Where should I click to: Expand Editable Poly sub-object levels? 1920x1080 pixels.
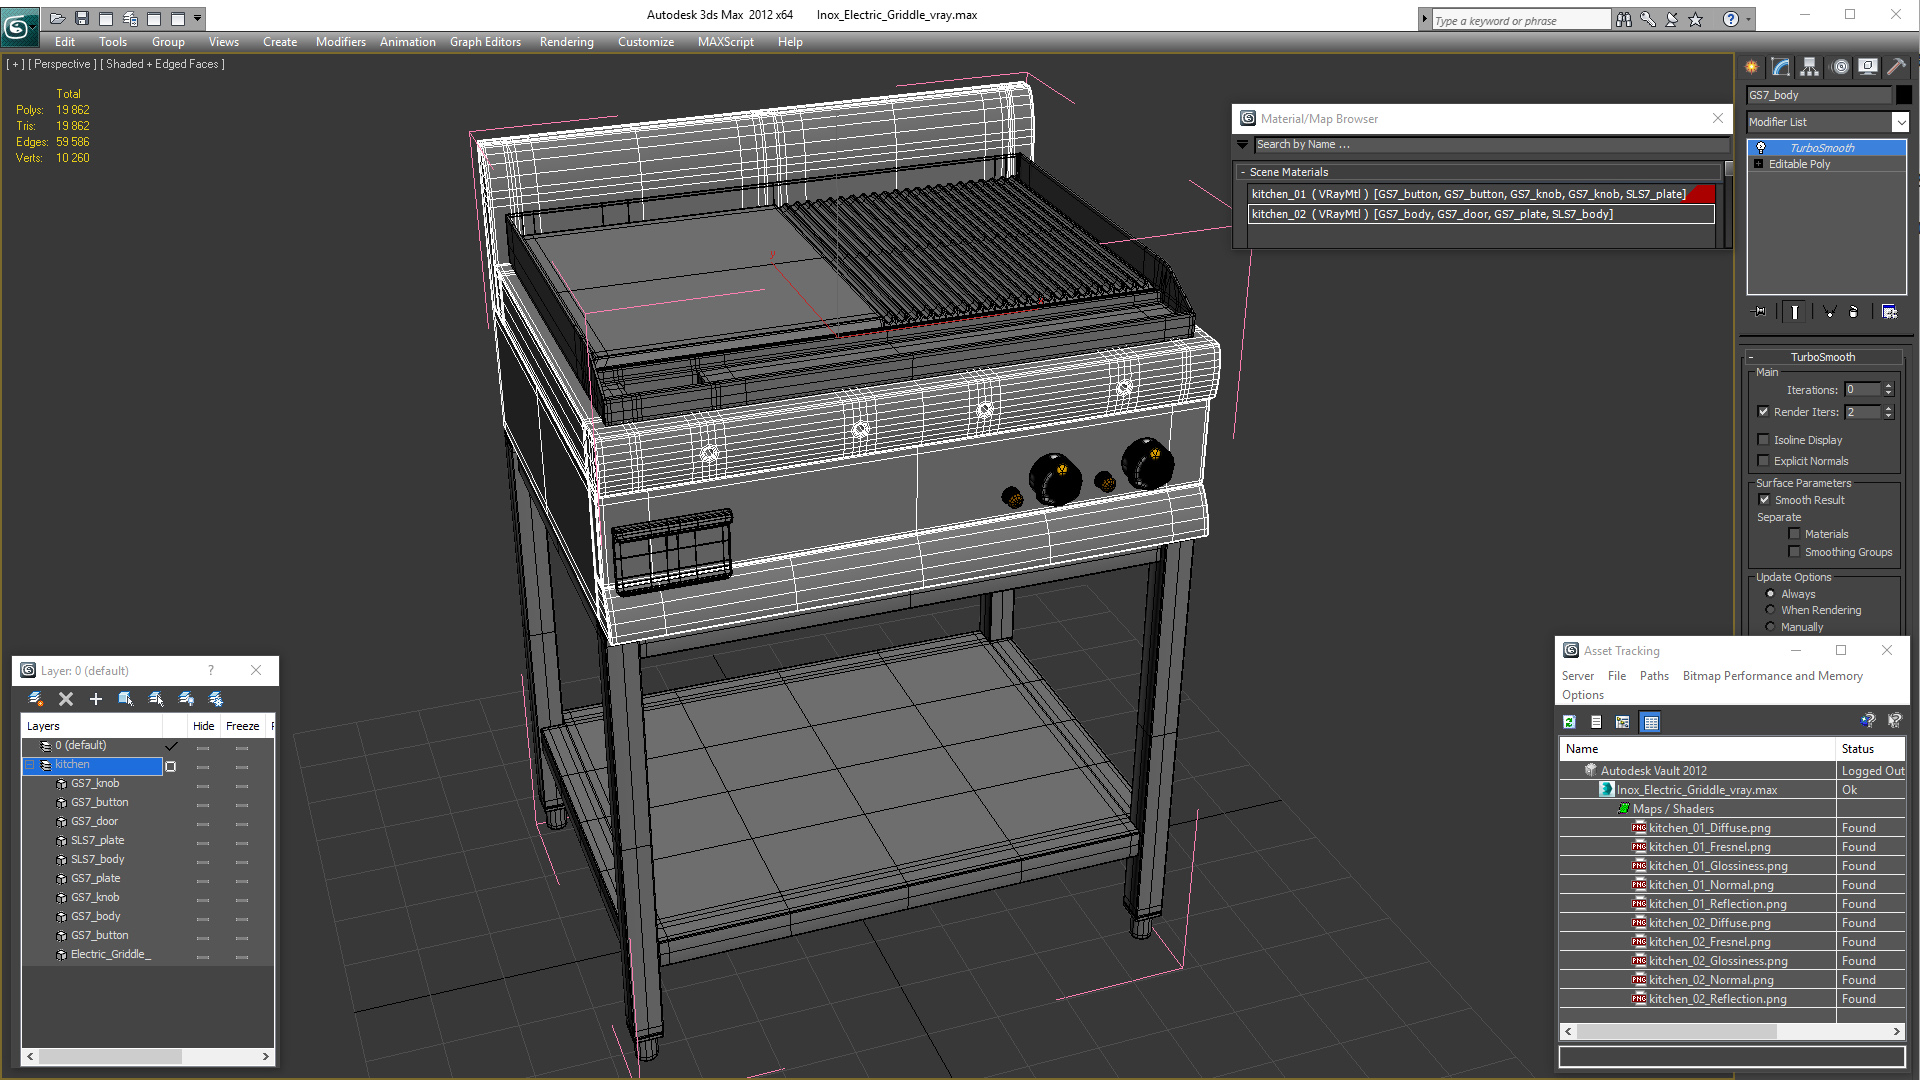1758,164
